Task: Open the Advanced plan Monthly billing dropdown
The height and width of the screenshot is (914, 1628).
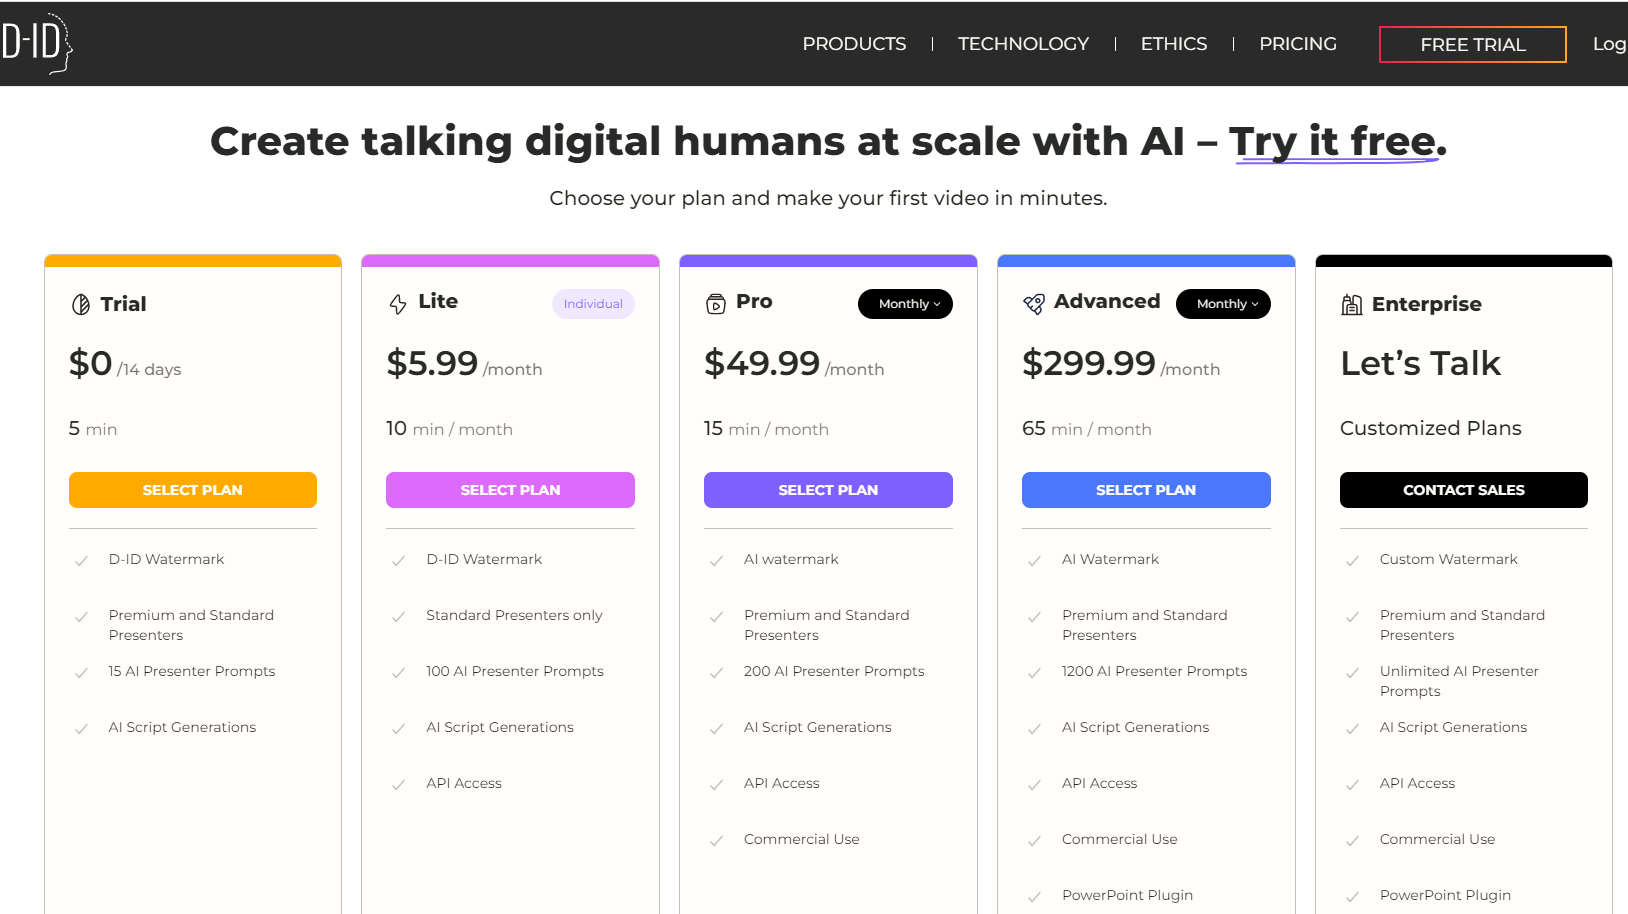Action: coord(1223,304)
